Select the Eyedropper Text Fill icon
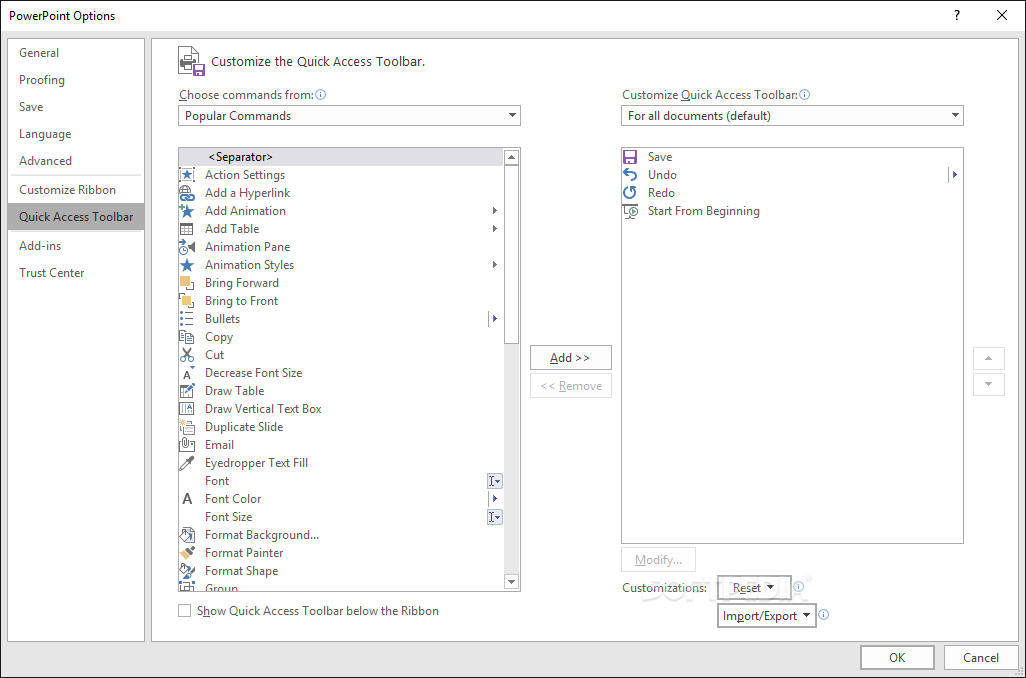The height and width of the screenshot is (678, 1026). pyautogui.click(x=187, y=463)
